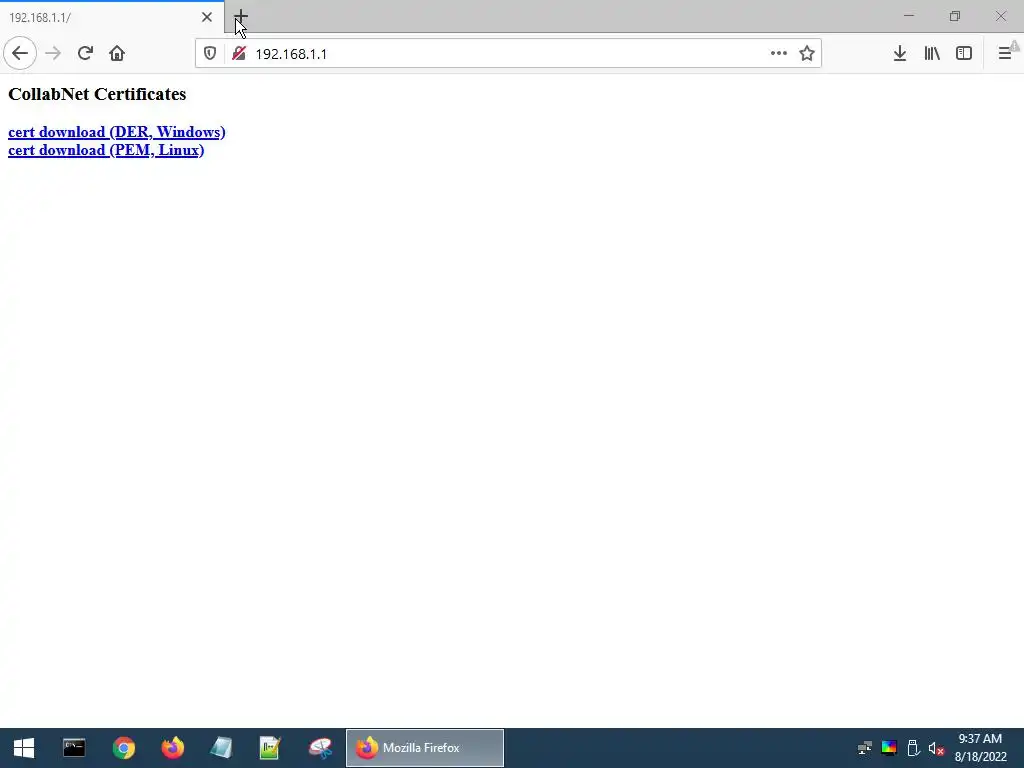The image size is (1024, 768).
Task: Switch to the Mozilla Firefox taskbar window
Action: [424, 748]
